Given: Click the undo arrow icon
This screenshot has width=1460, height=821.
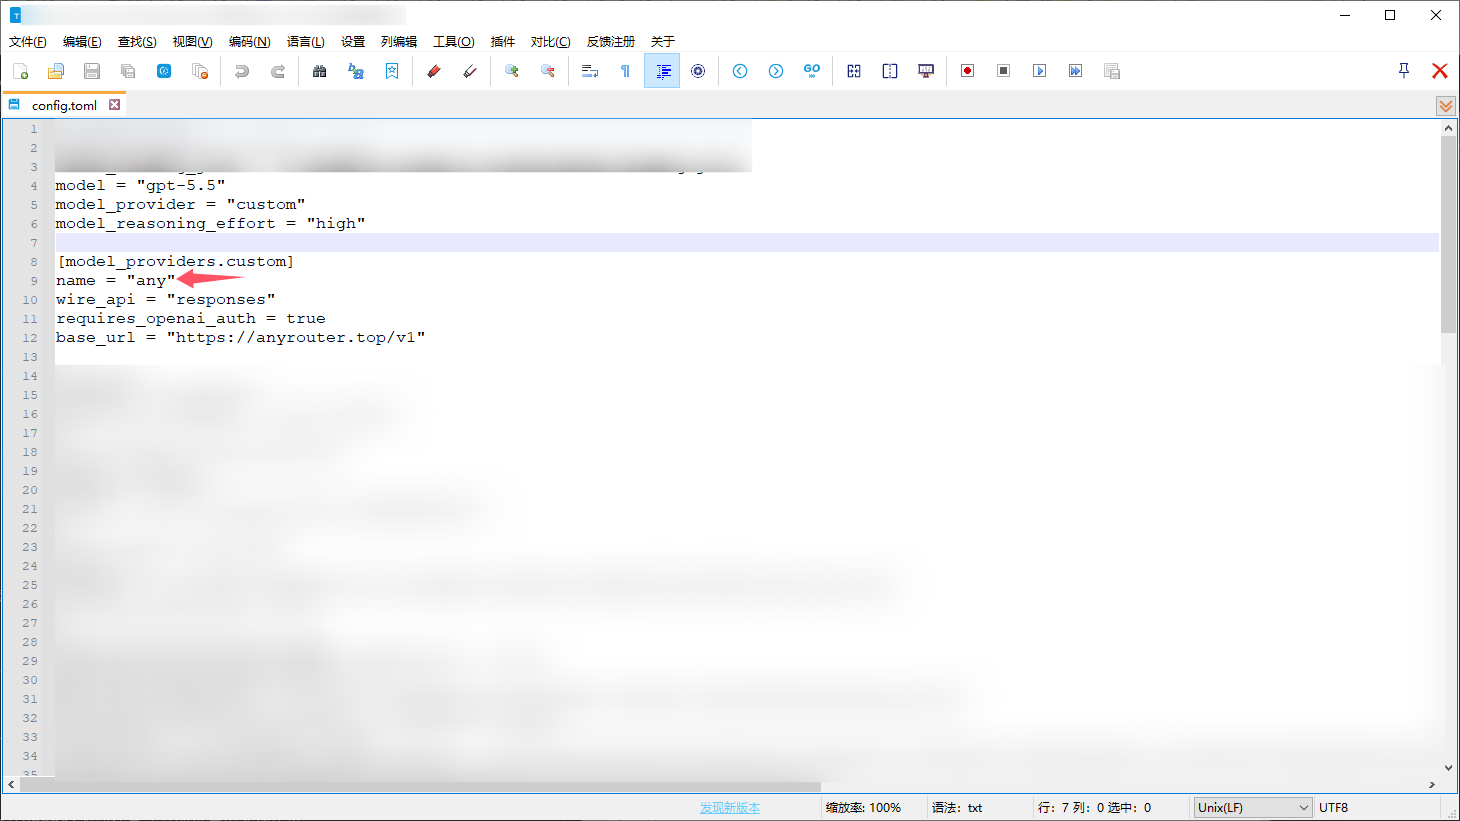Looking at the screenshot, I should tap(242, 71).
